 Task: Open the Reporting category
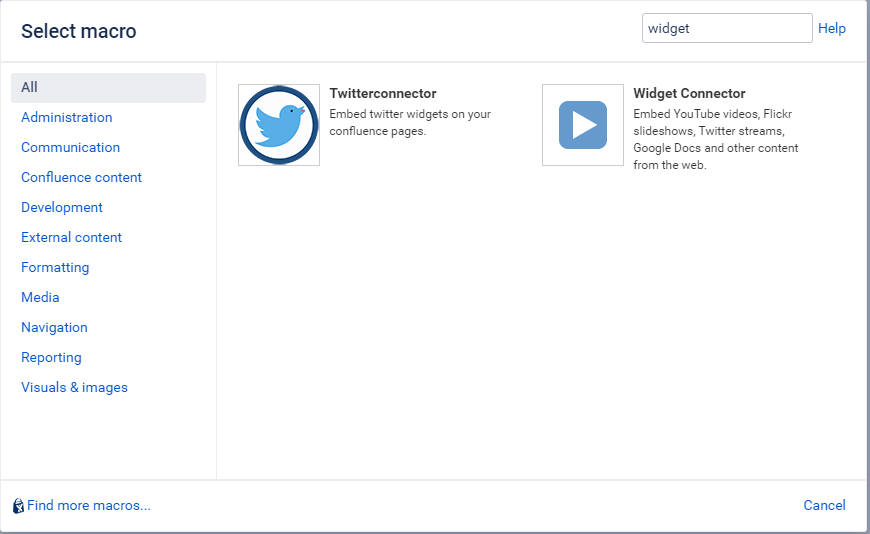51,357
